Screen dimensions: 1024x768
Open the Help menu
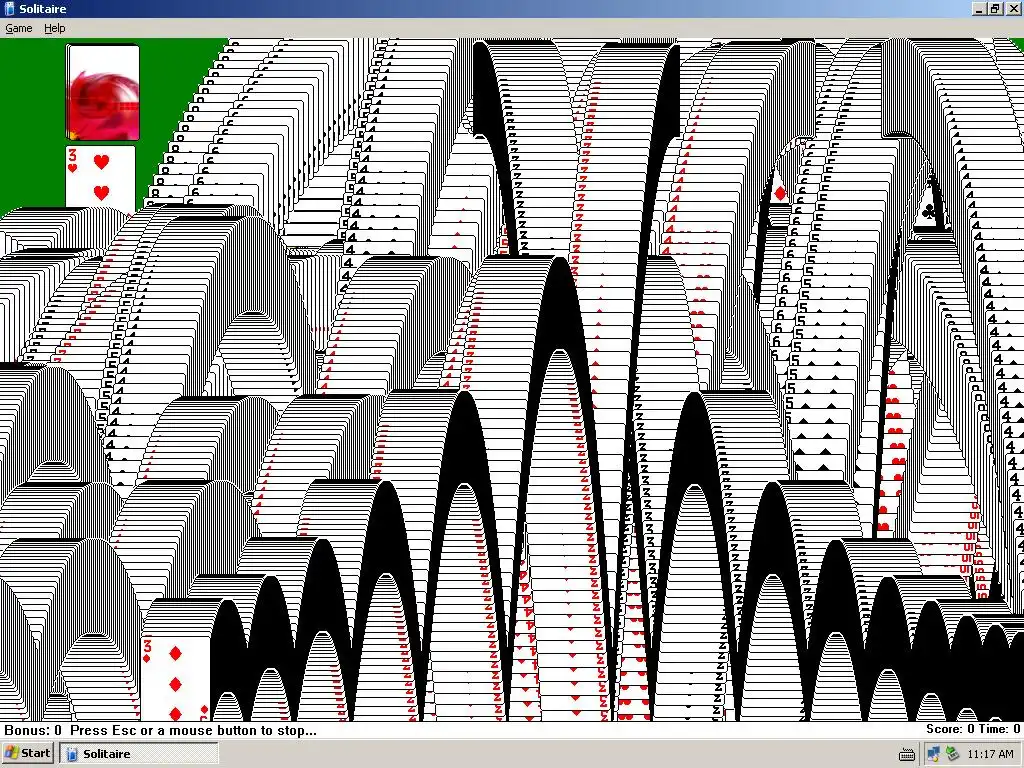(x=55, y=28)
